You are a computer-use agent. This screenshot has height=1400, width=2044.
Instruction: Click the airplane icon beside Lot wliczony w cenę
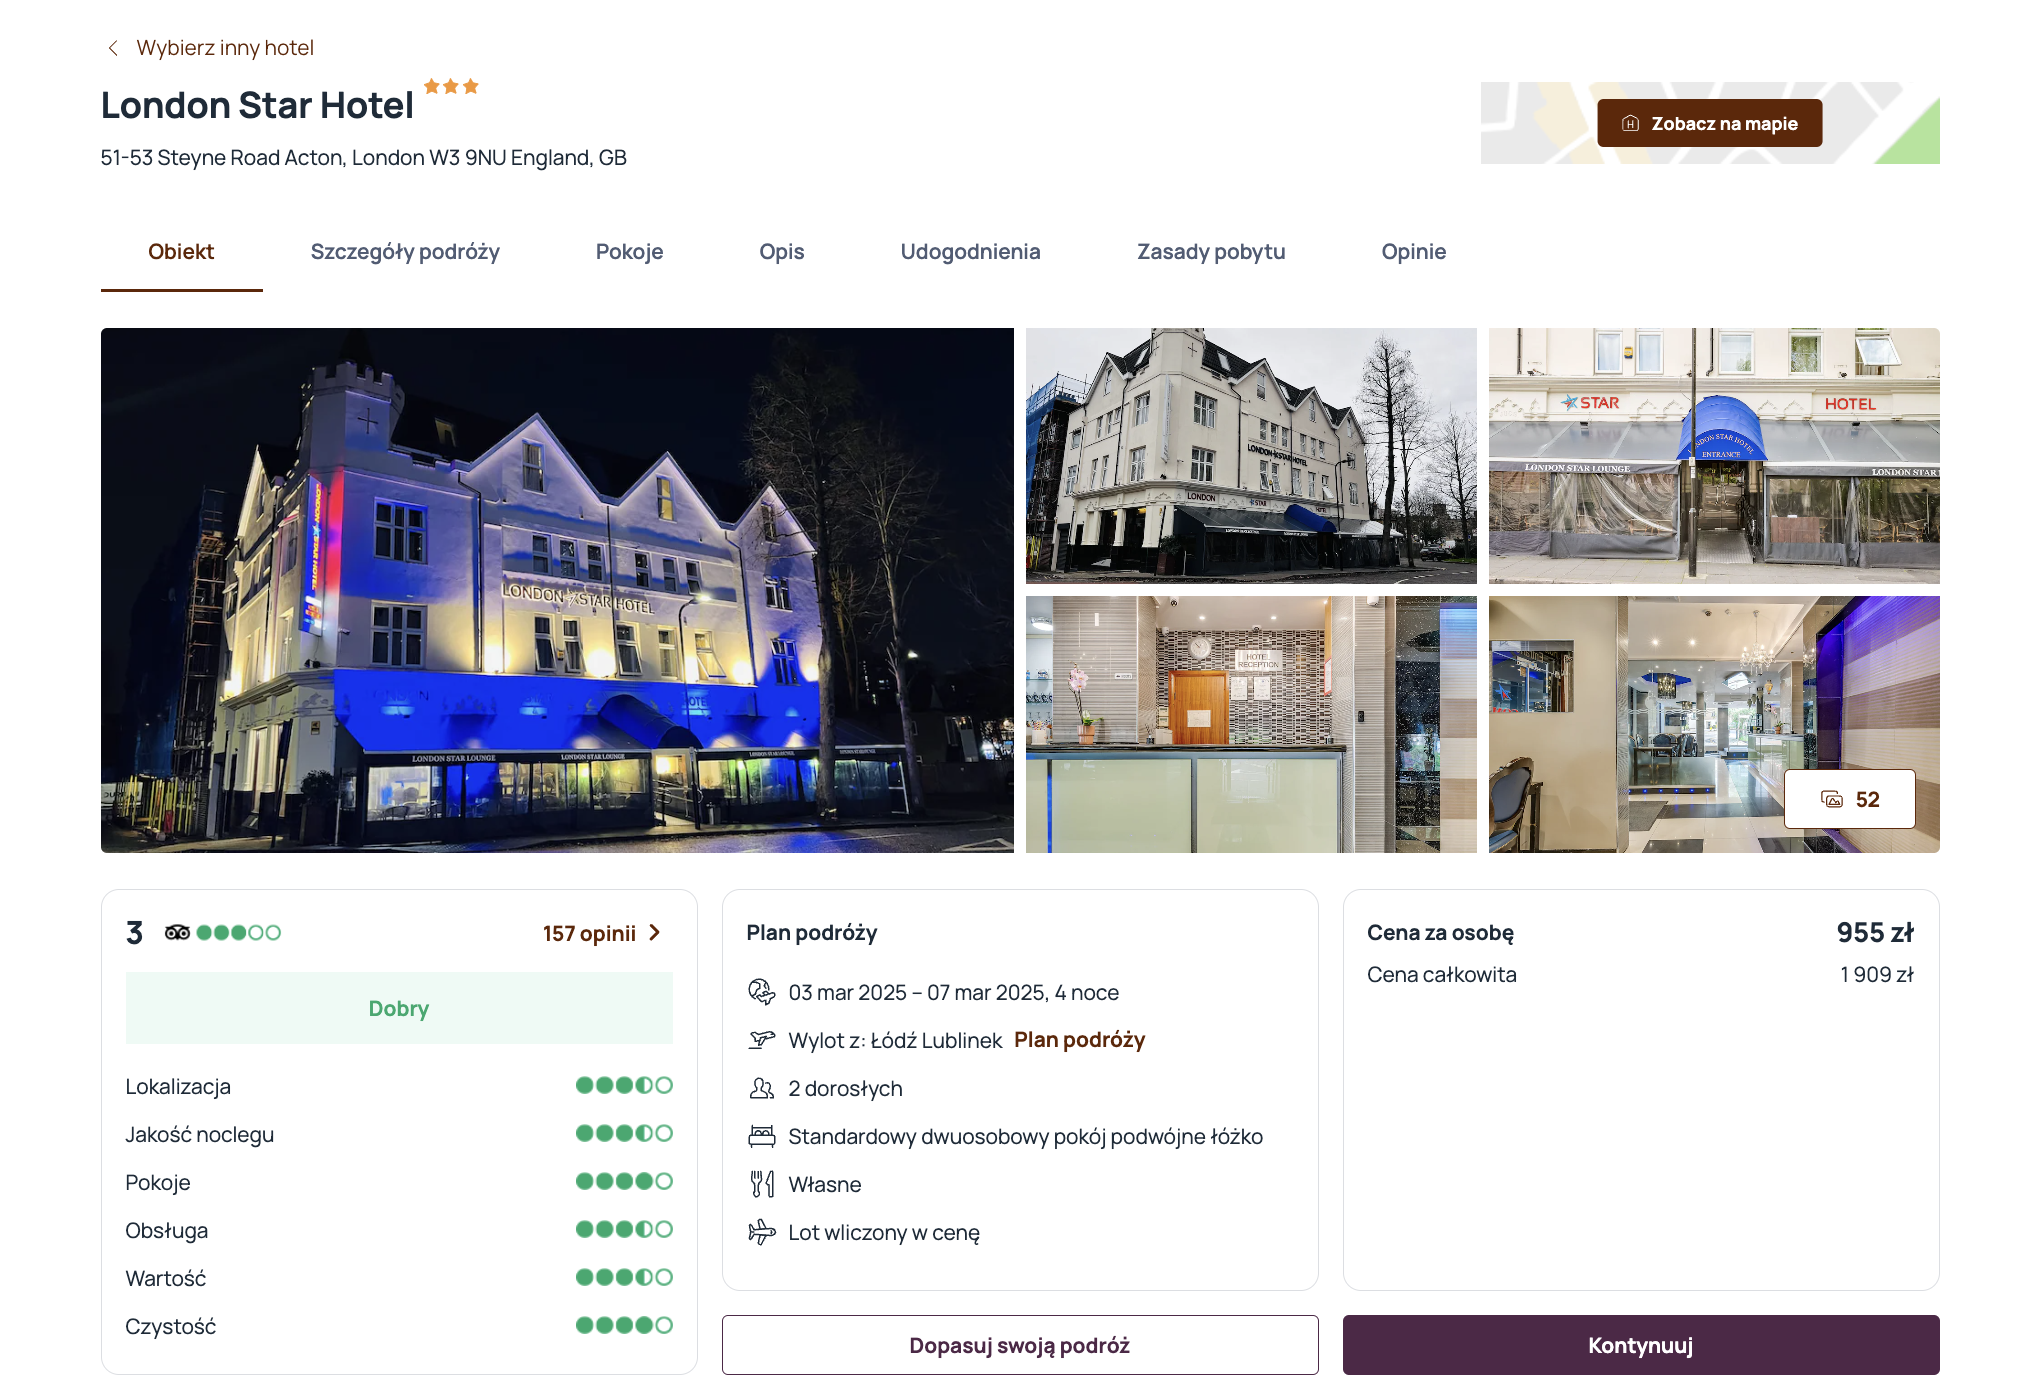[x=762, y=1232]
